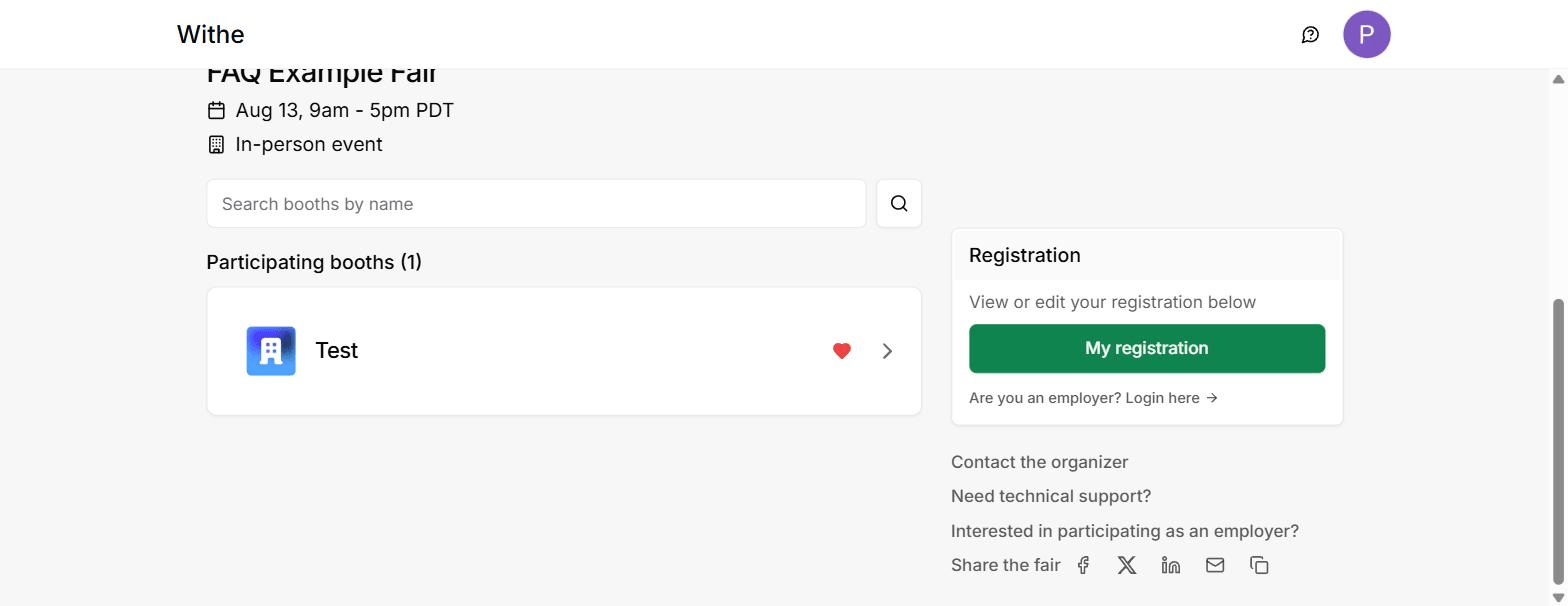Click the page scrollbar up arrow
Screen dimensions: 1568x606
coord(1557,79)
